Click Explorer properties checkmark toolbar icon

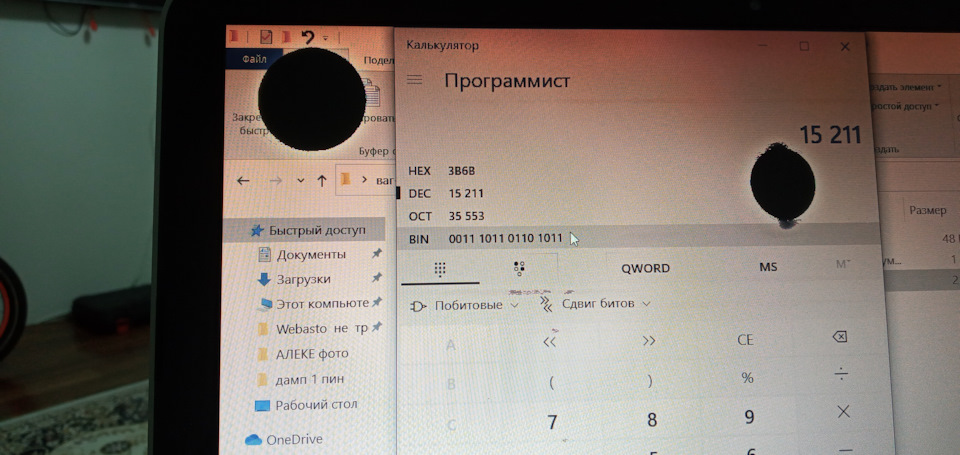266,37
